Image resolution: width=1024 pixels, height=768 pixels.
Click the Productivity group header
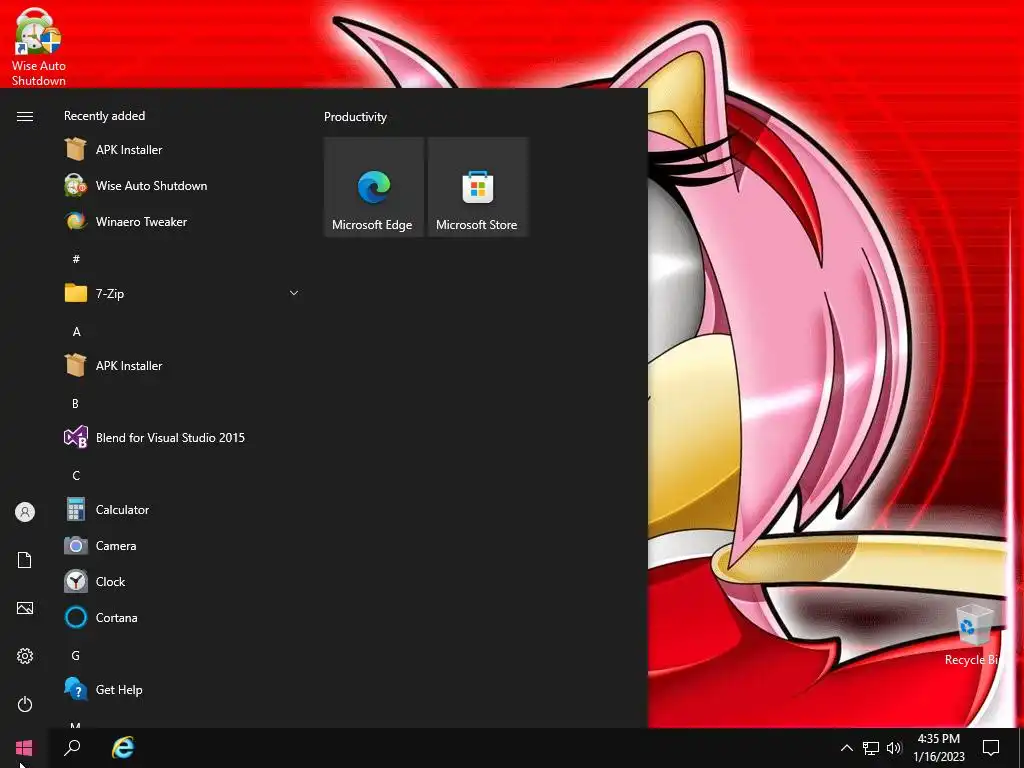click(355, 117)
